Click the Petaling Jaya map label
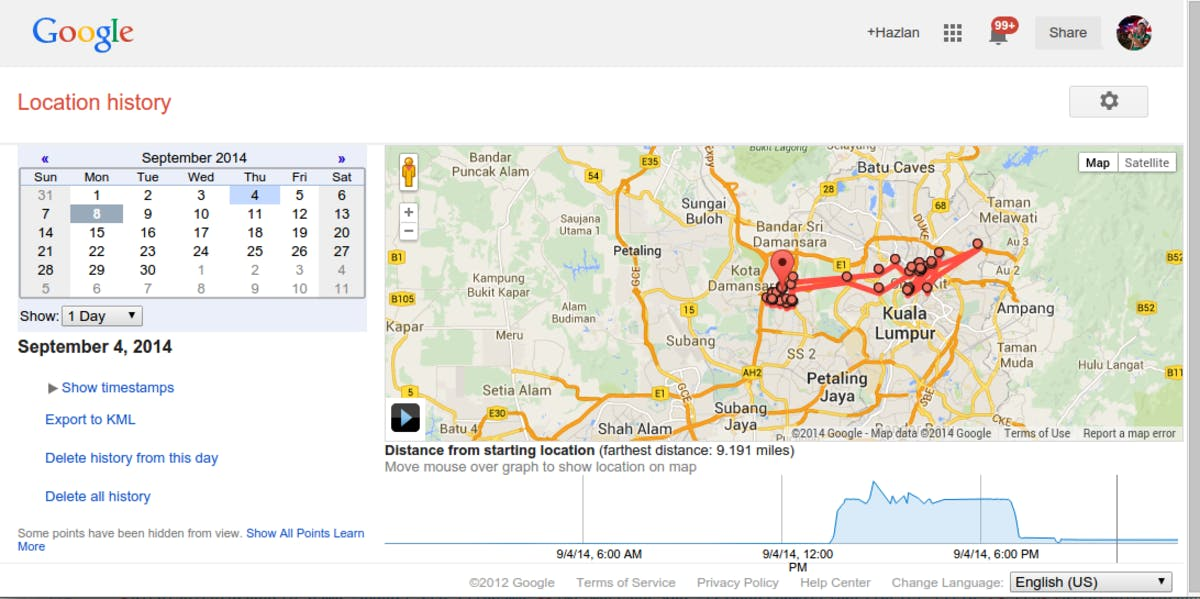Screen dimensions: 1200x599 point(837,386)
